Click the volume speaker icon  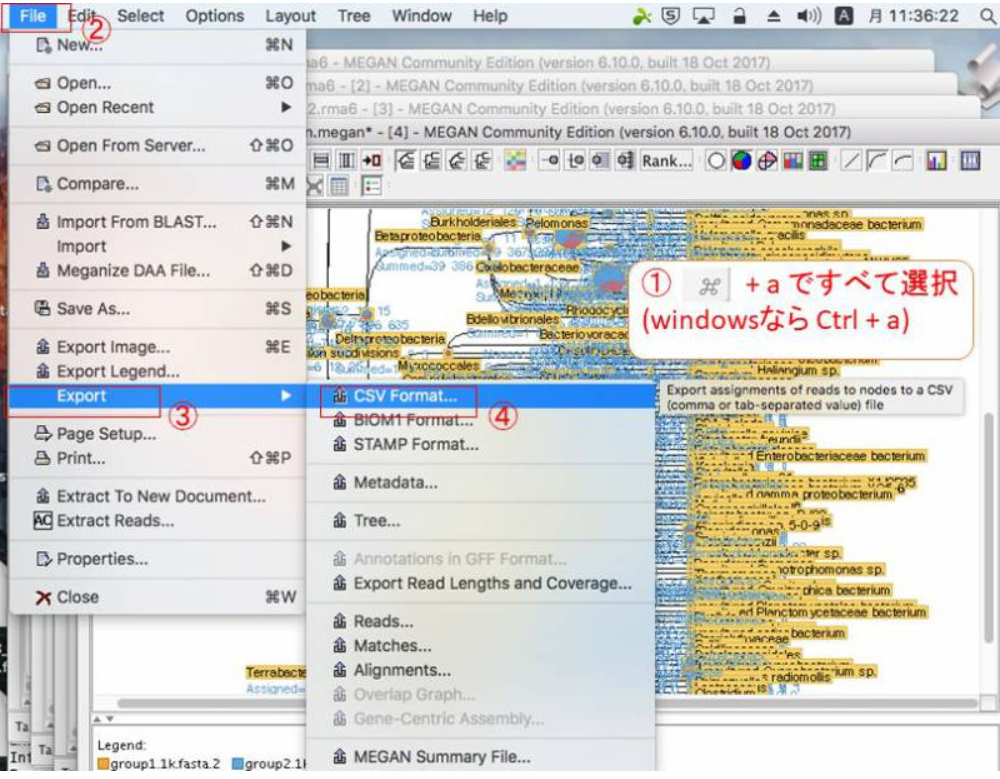coord(809,16)
